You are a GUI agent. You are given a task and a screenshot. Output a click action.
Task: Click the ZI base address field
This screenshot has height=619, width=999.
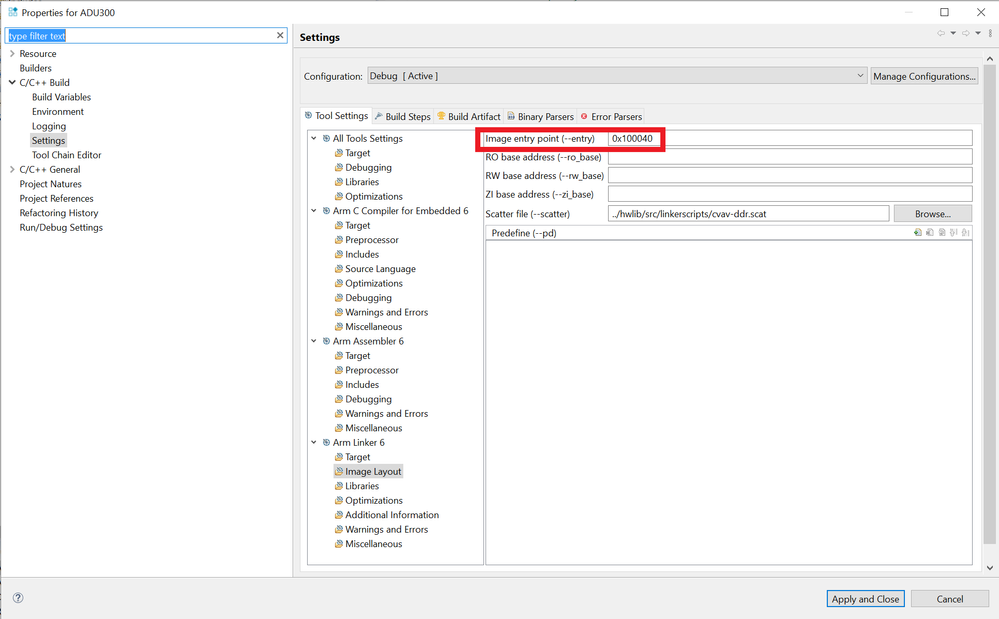tap(790, 194)
